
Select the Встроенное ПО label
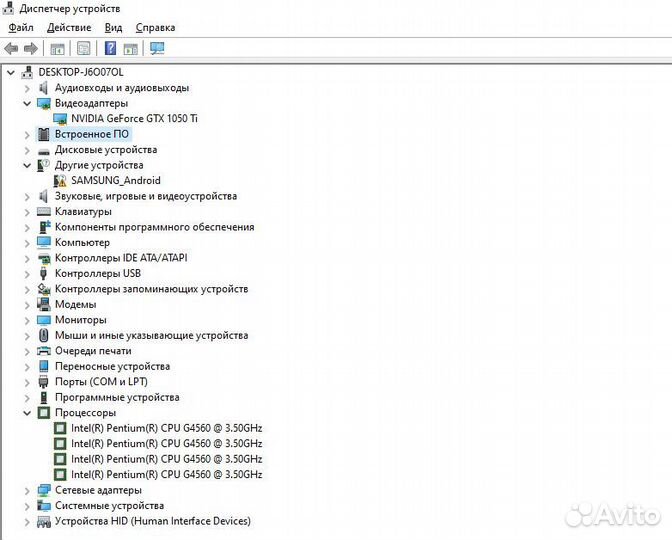click(x=92, y=134)
